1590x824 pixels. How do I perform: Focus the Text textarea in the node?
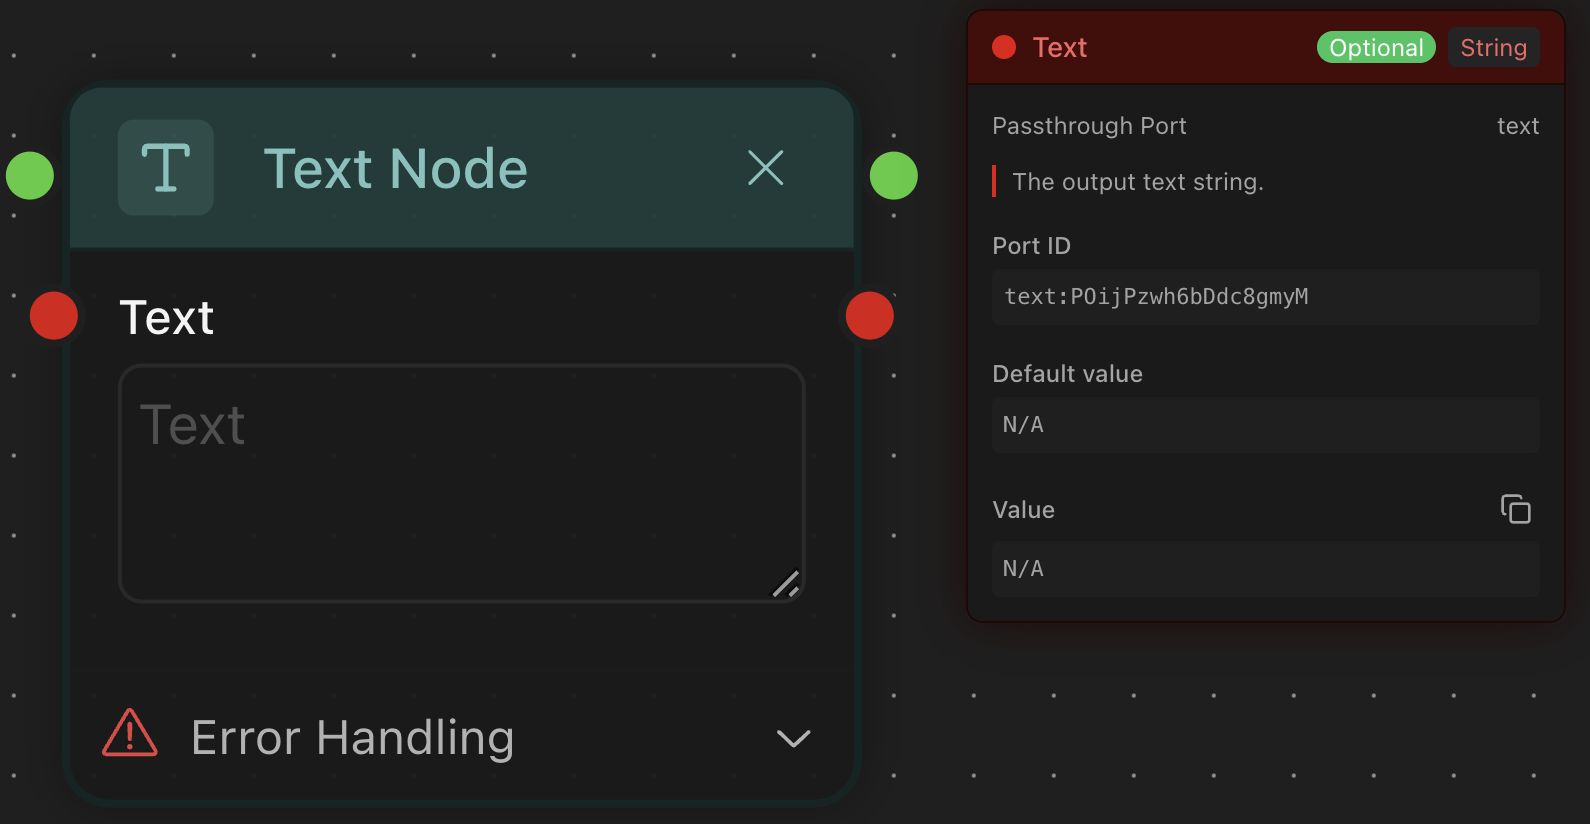coord(461,483)
